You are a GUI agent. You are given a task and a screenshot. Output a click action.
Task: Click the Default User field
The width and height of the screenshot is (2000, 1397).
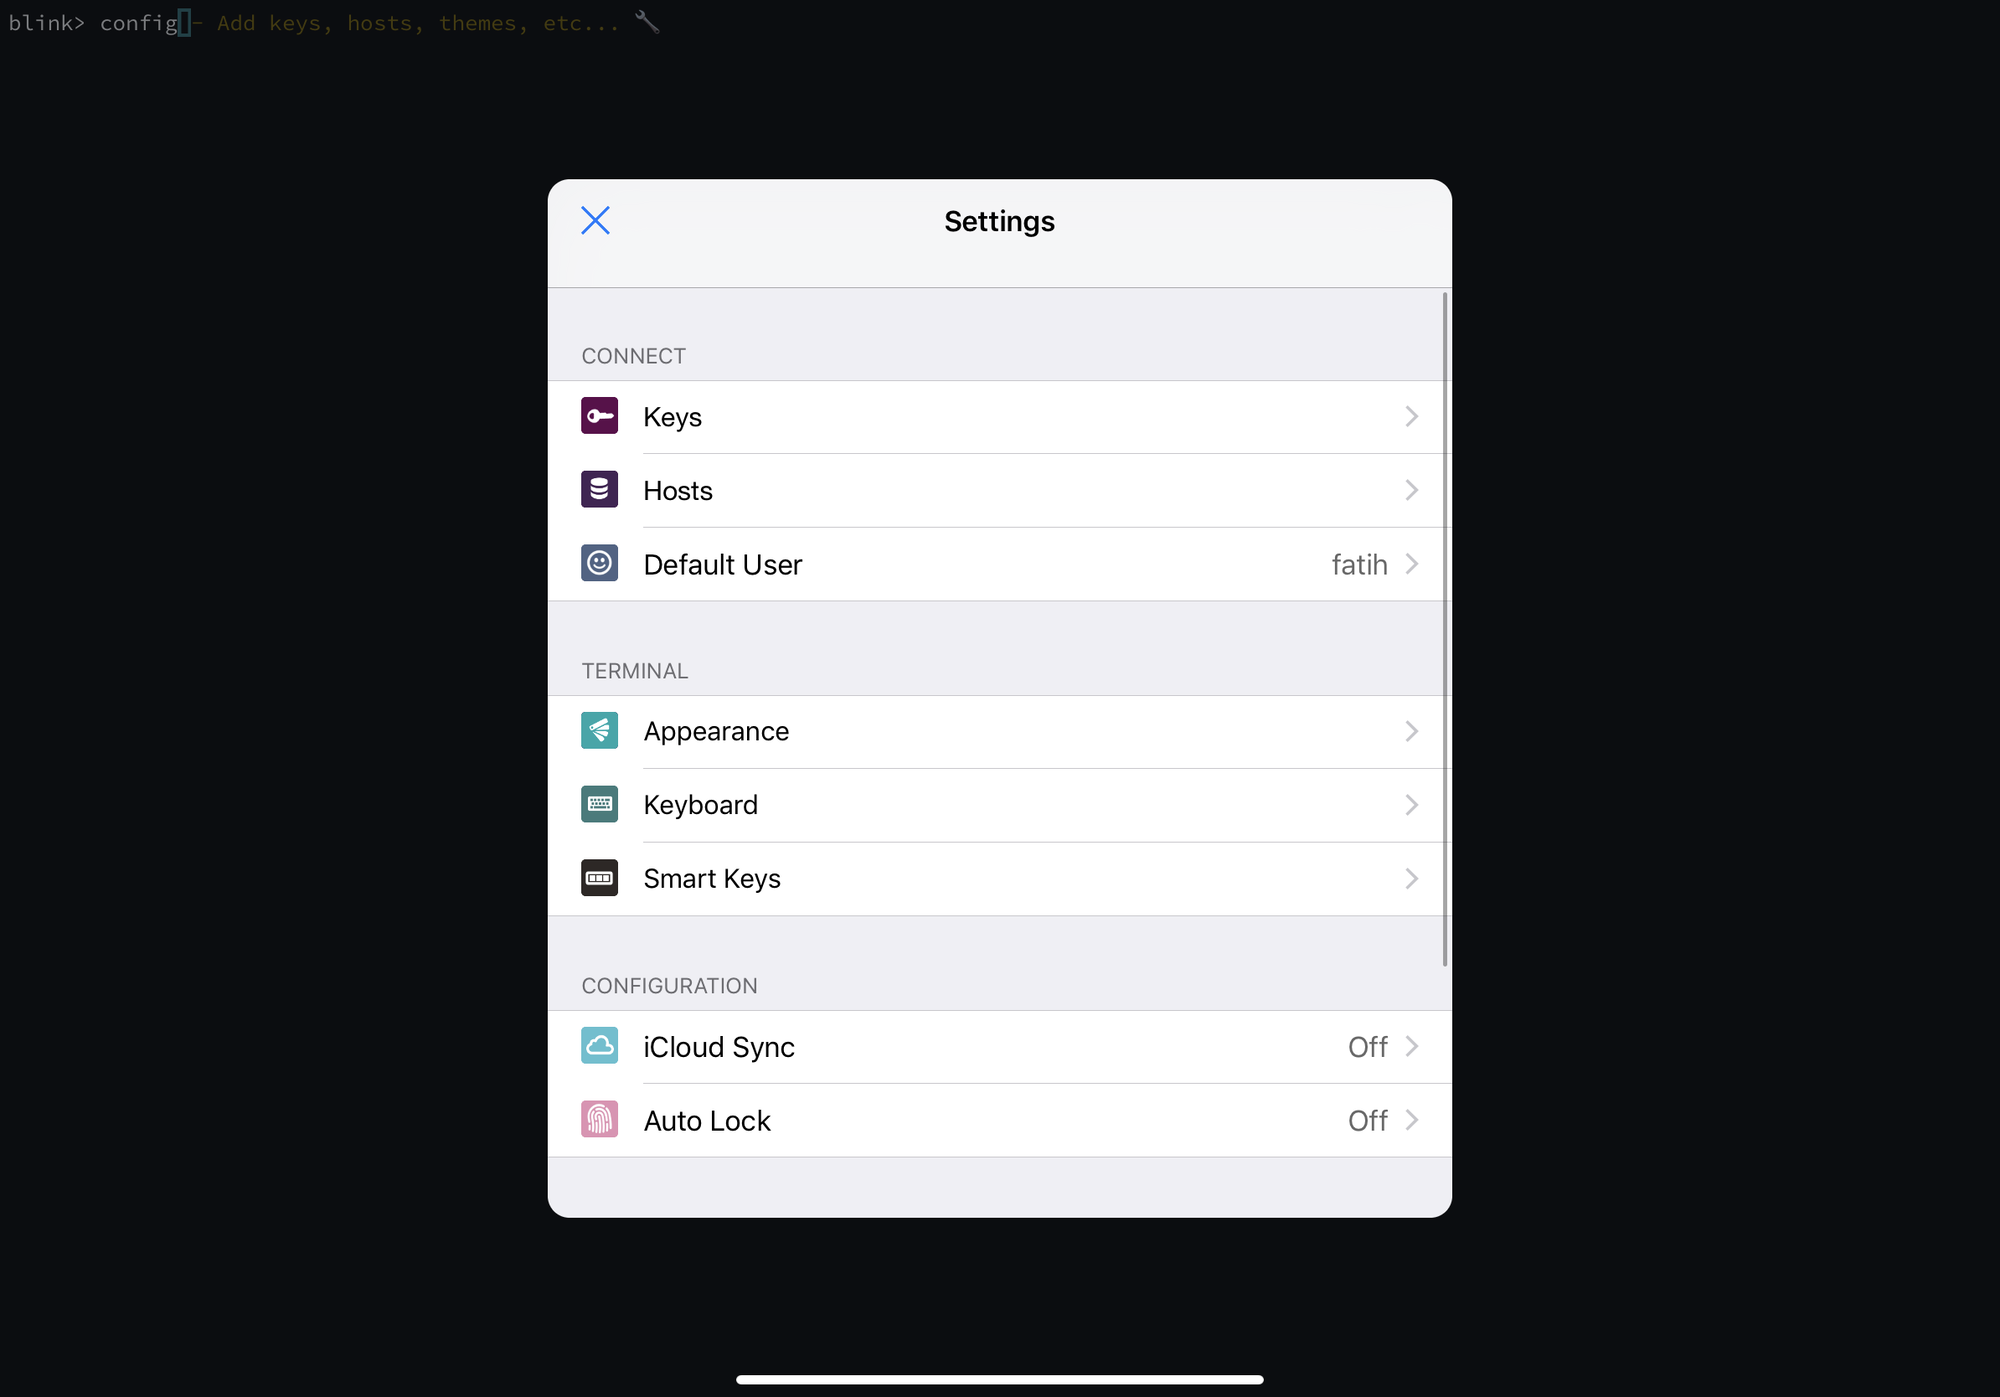tap(1000, 562)
